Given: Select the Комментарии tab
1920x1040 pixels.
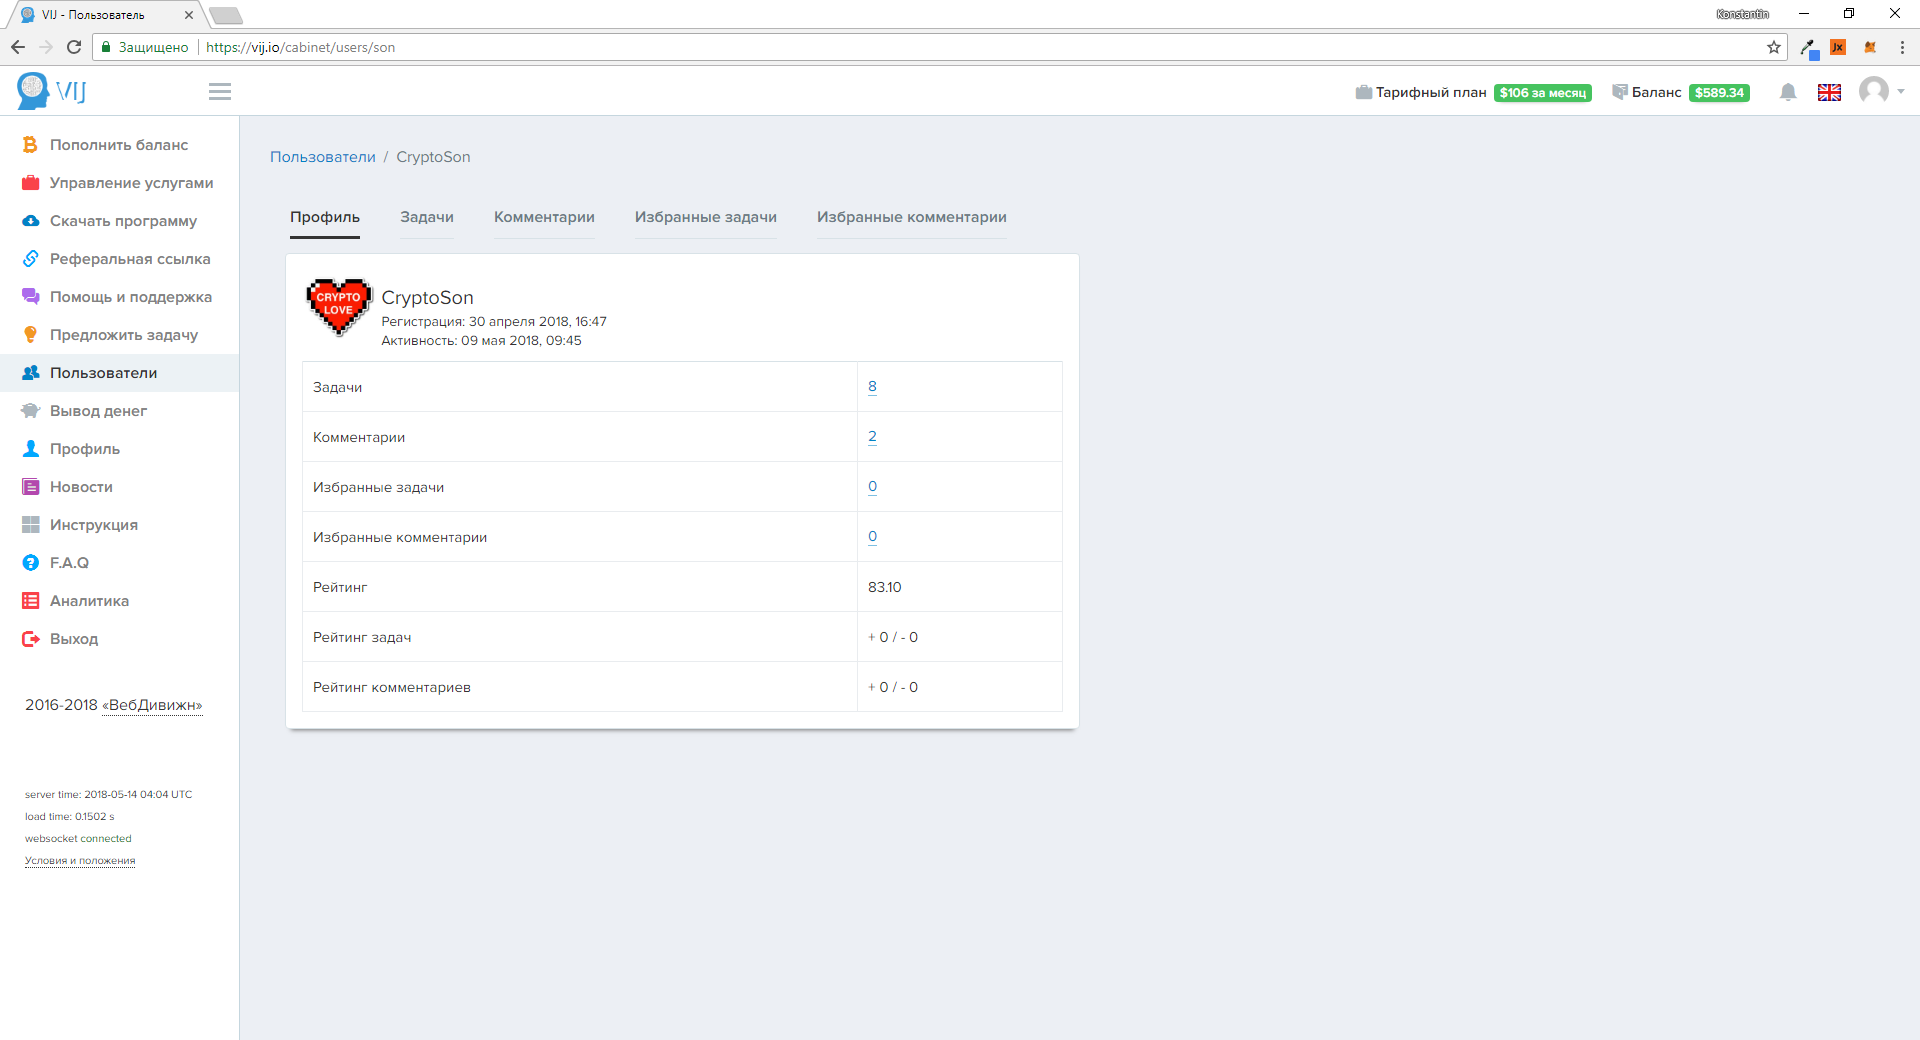Looking at the screenshot, I should pos(544,217).
